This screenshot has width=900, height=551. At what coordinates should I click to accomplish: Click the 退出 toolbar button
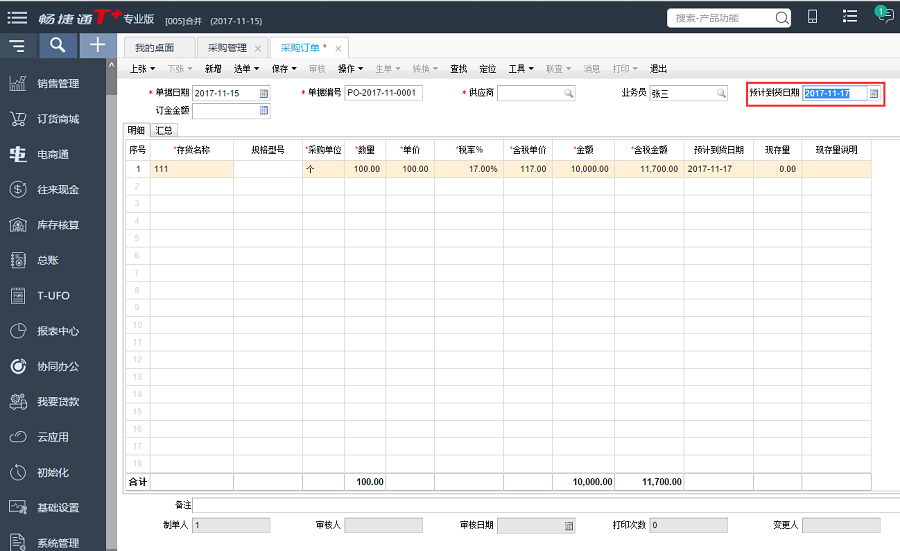coord(658,69)
